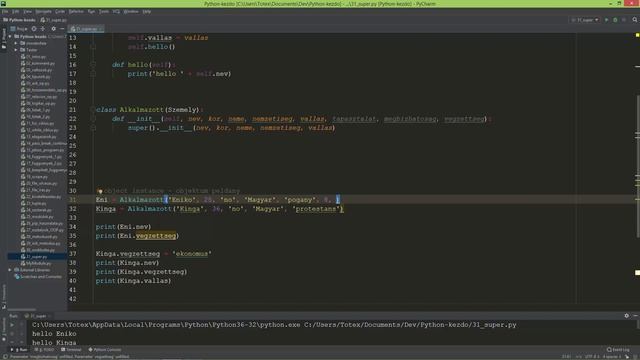Open the Run tool window tab at the bottom
The image size is (640, 360).
[x=19, y=350]
